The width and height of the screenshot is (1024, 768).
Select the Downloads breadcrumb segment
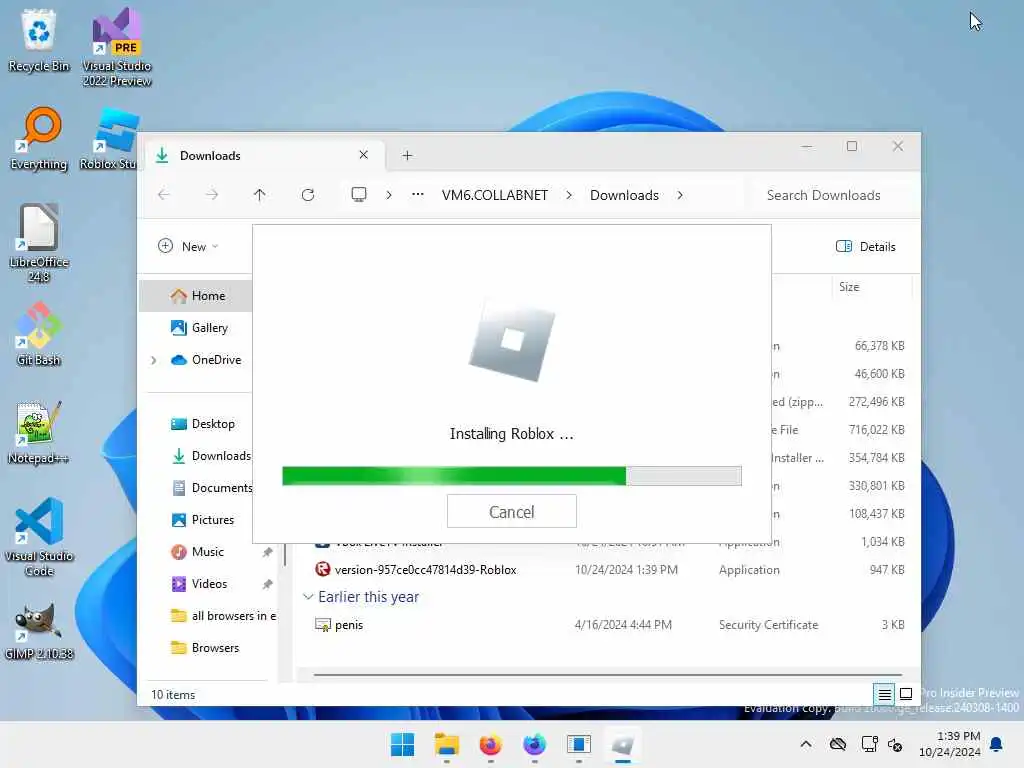[x=624, y=195]
